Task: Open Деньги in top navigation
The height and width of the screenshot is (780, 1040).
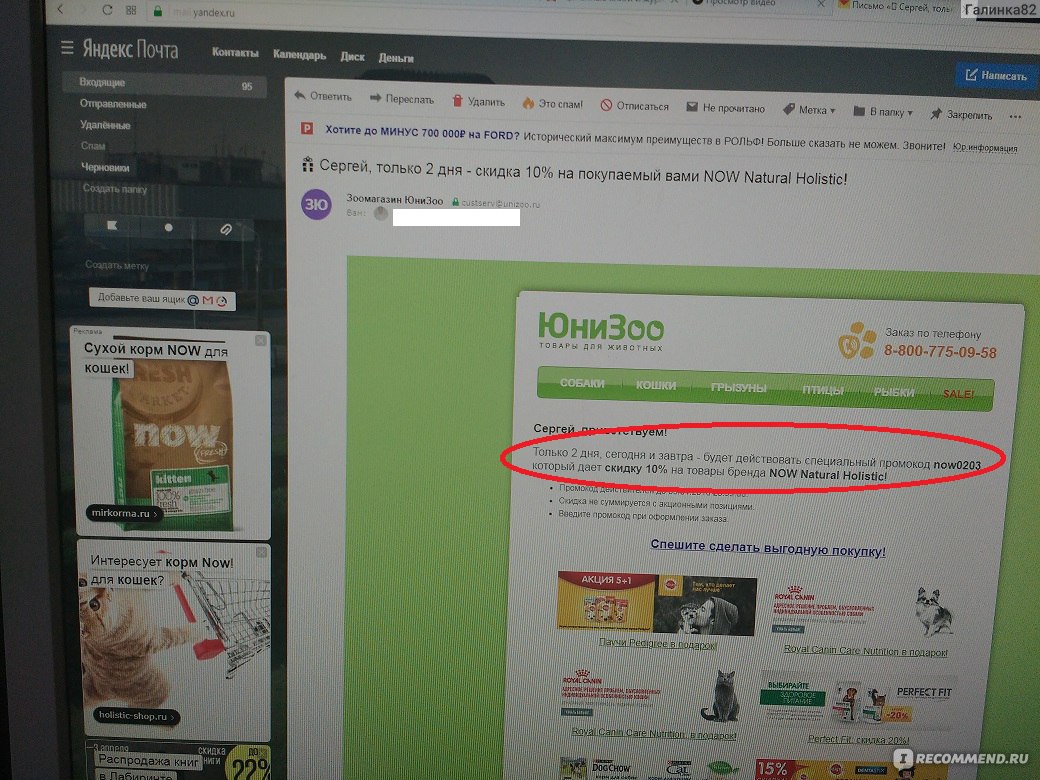Action: [x=396, y=58]
